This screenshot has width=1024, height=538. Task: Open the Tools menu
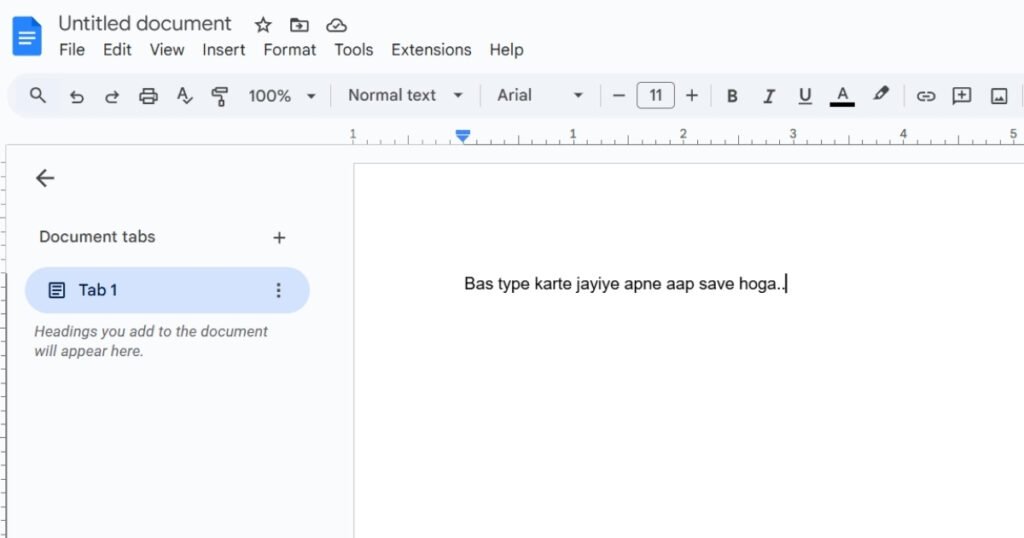tap(353, 50)
